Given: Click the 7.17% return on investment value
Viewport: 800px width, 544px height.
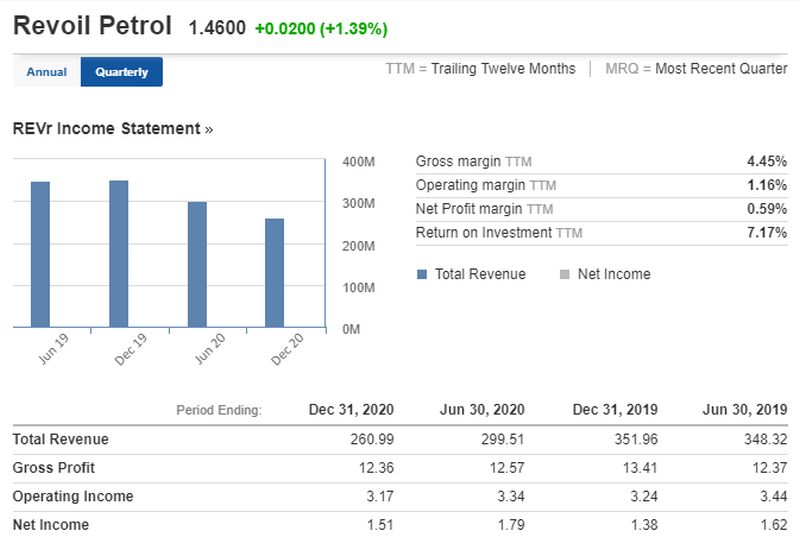Looking at the screenshot, I should click(x=767, y=233).
